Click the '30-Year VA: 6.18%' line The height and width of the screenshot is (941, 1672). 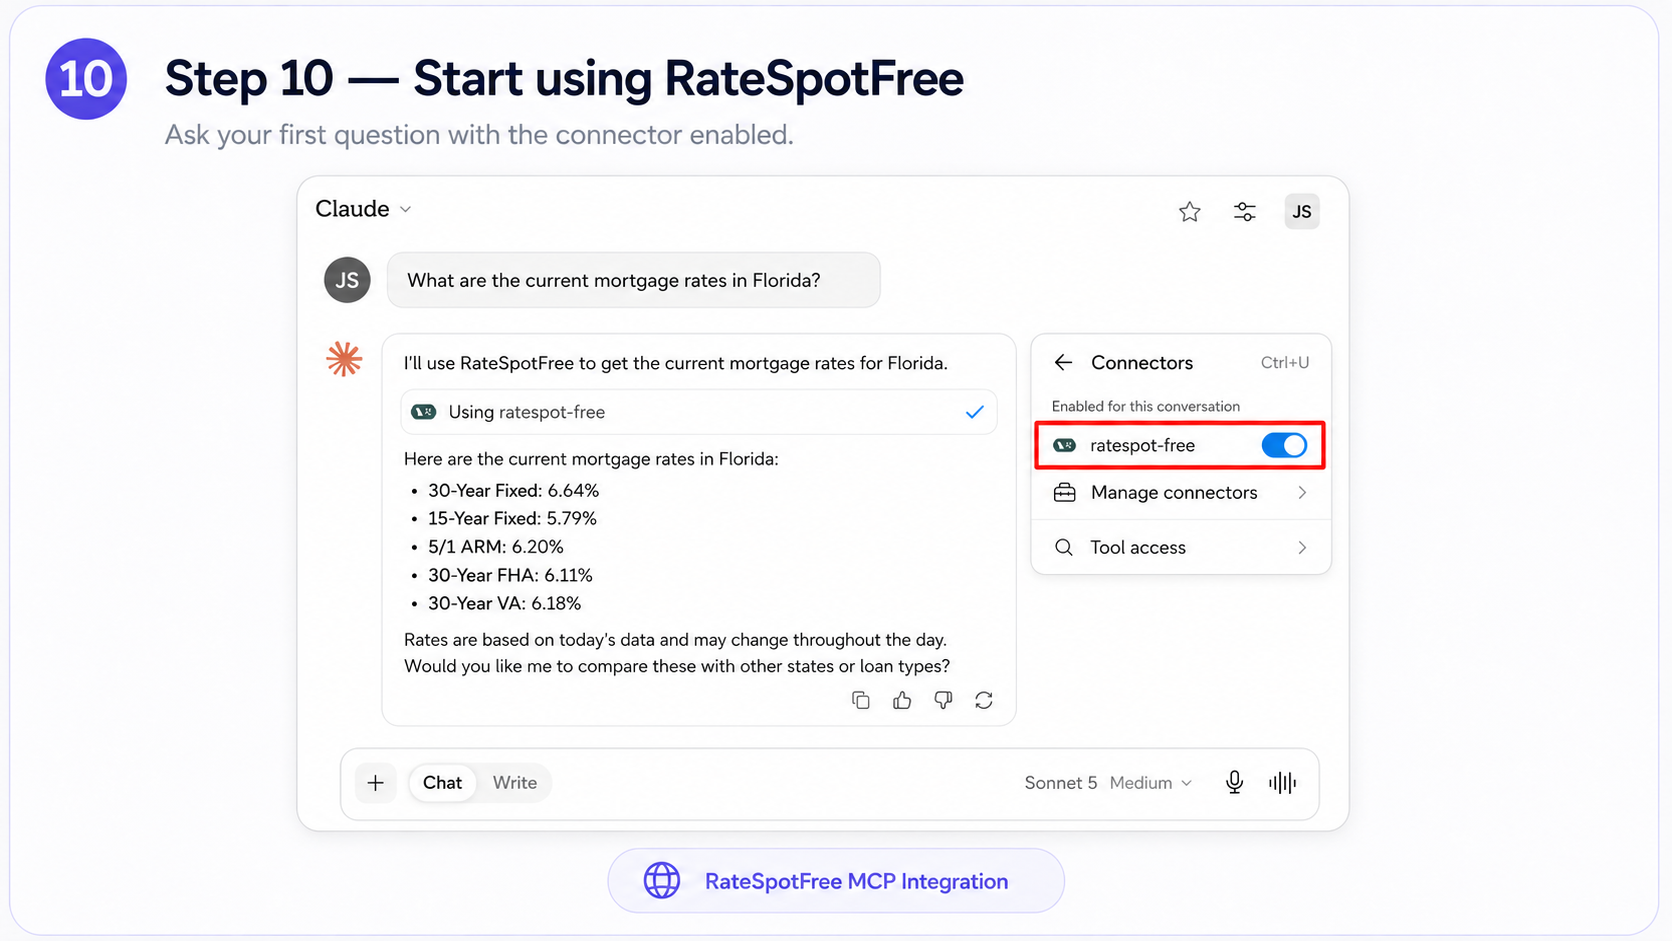click(505, 603)
